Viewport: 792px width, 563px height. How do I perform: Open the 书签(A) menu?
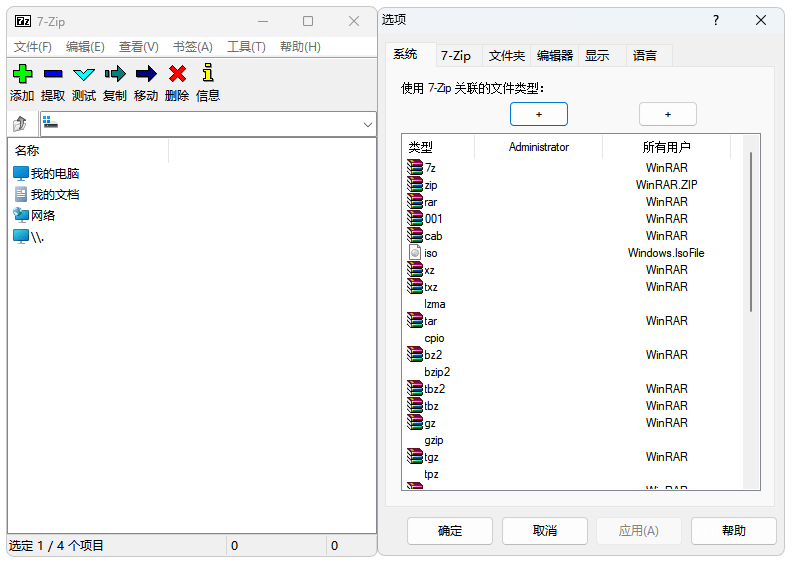(193, 47)
